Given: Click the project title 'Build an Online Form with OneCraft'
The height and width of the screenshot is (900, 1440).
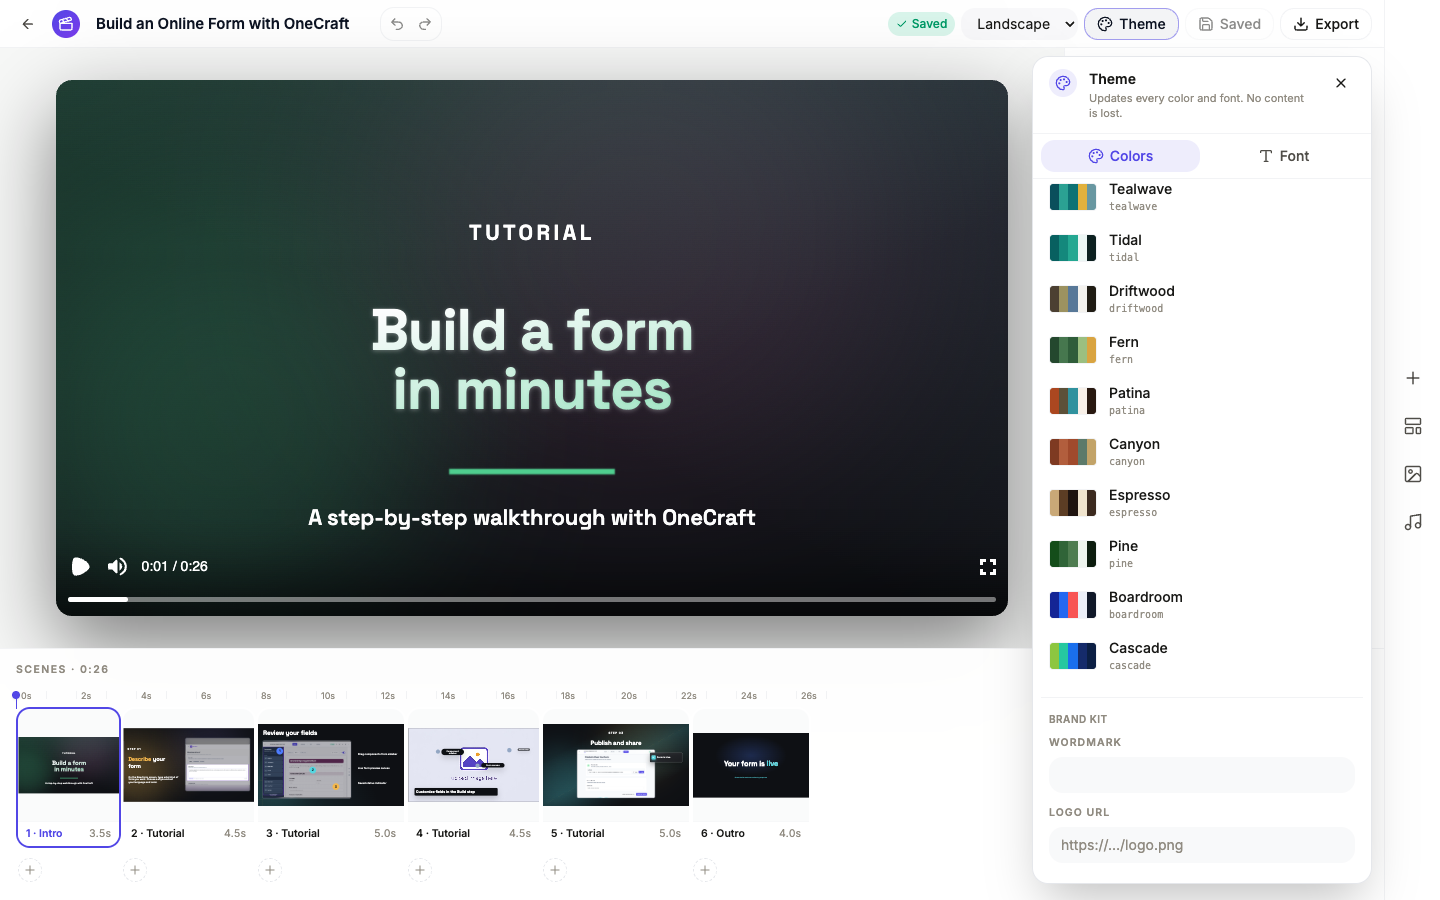Looking at the screenshot, I should (222, 24).
